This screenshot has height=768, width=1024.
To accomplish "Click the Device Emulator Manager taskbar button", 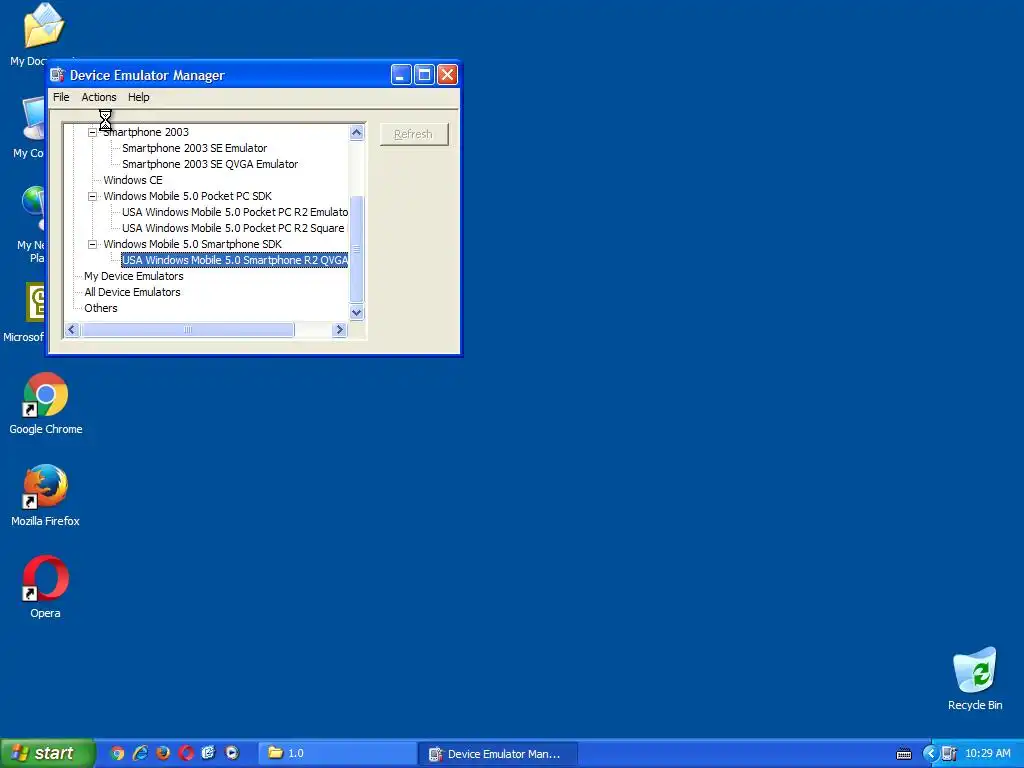I will pyautogui.click(x=498, y=754).
